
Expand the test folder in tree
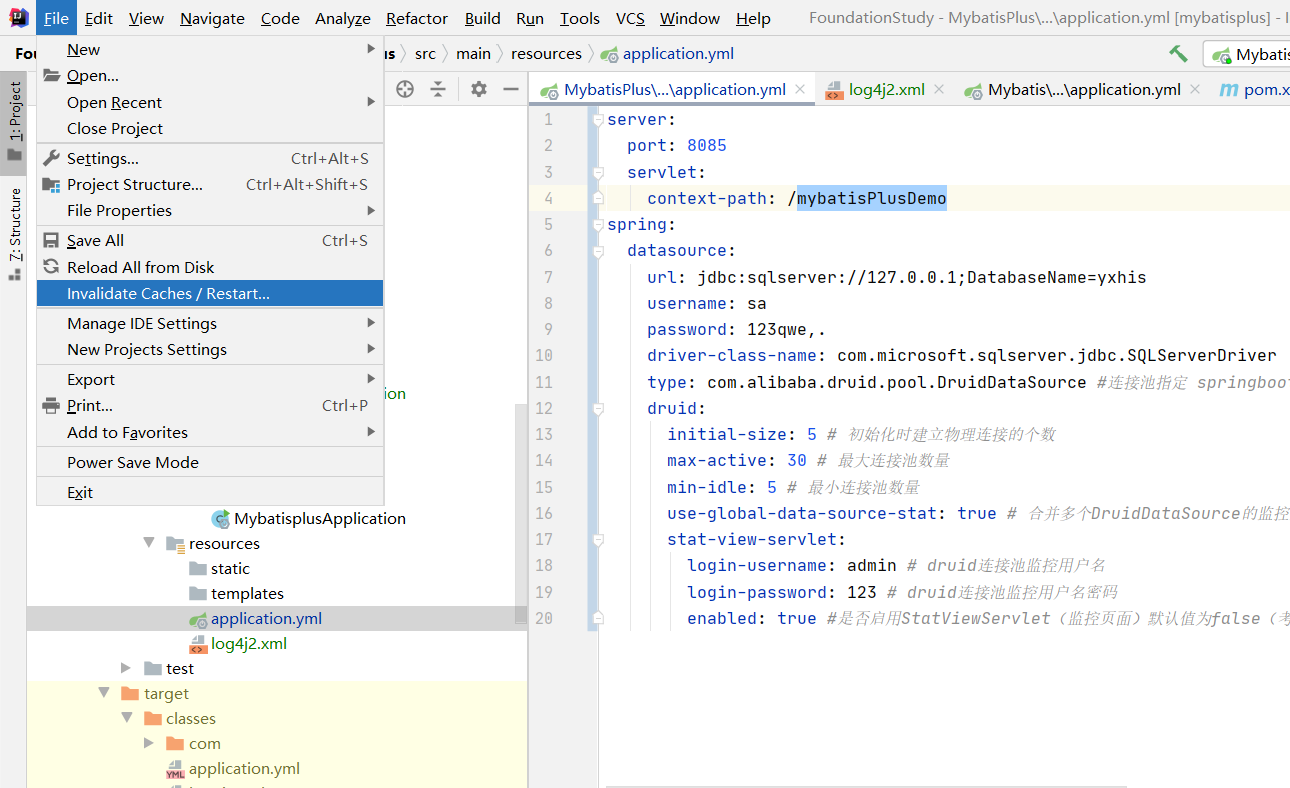click(126, 668)
